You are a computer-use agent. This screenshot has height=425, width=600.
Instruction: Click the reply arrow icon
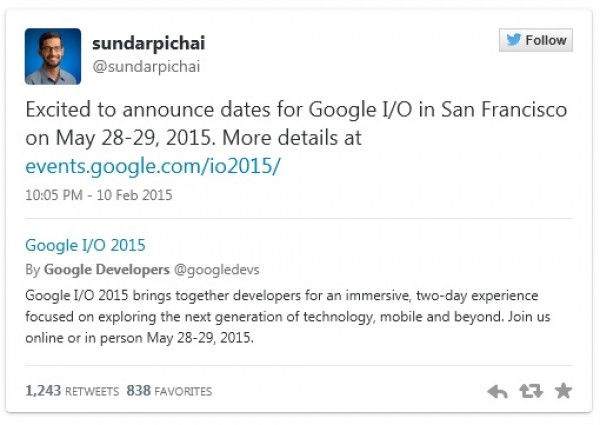tap(497, 391)
